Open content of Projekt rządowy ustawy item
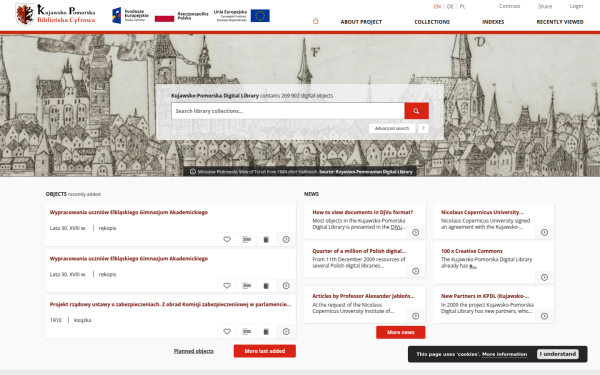Image resolution: width=600 pixels, height=375 pixels. (x=266, y=331)
